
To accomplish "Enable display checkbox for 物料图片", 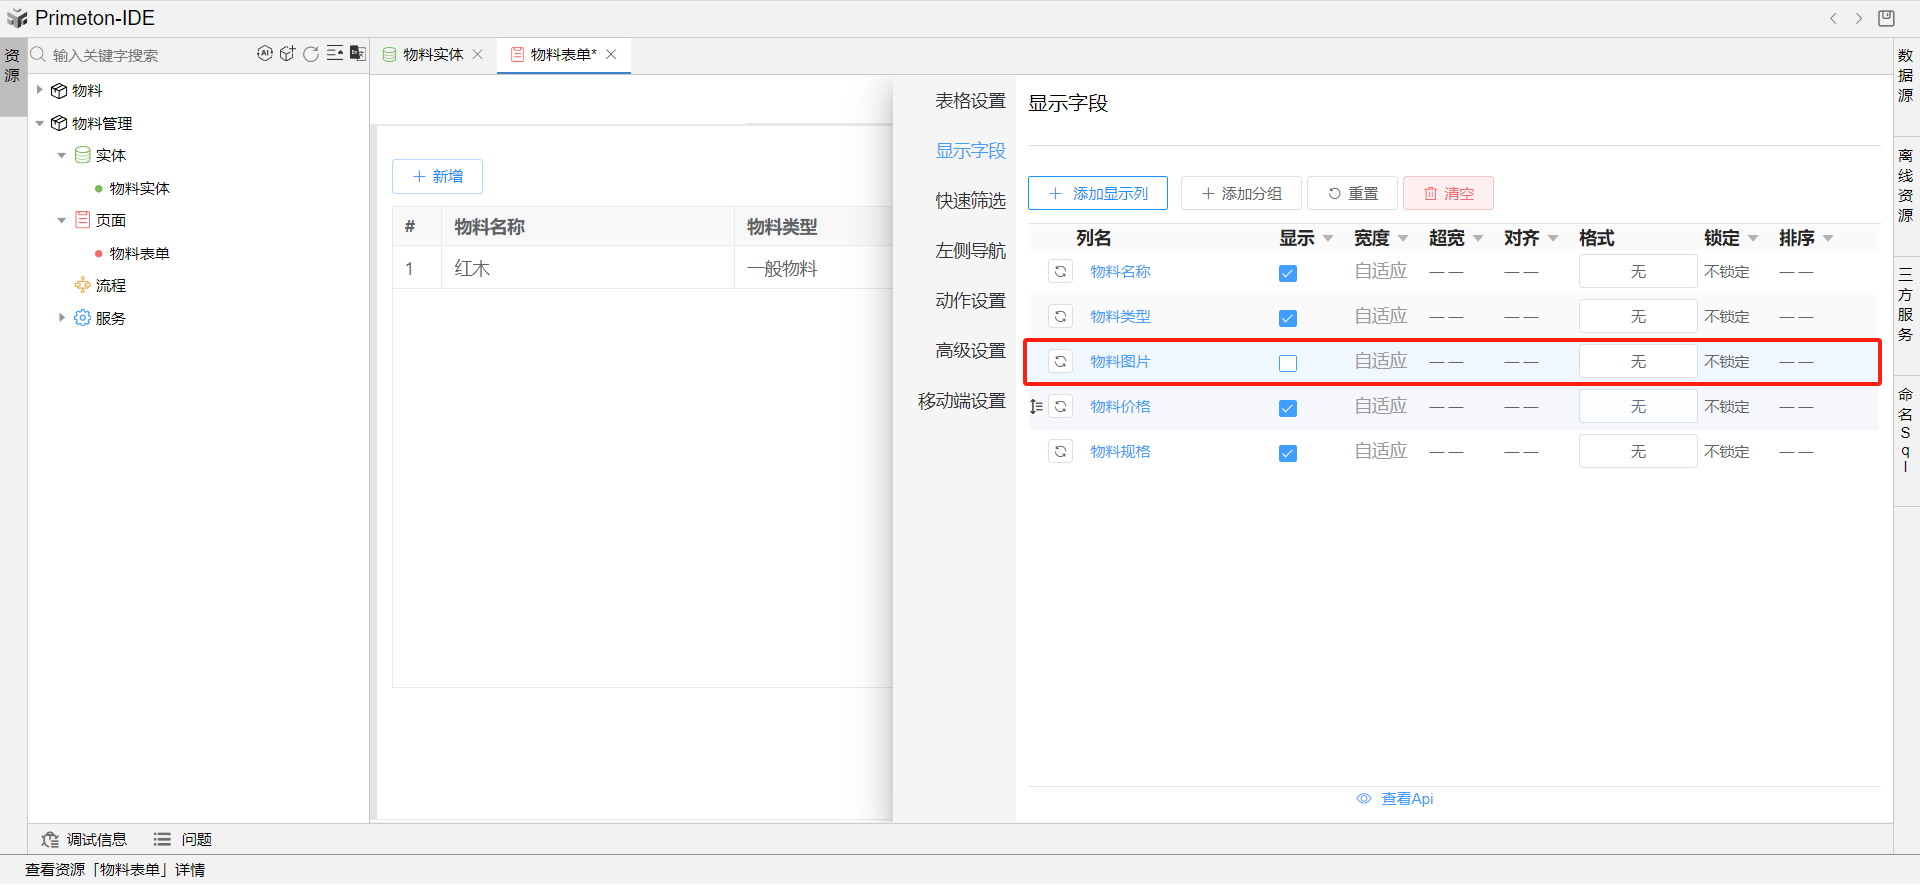I will click(x=1288, y=363).
